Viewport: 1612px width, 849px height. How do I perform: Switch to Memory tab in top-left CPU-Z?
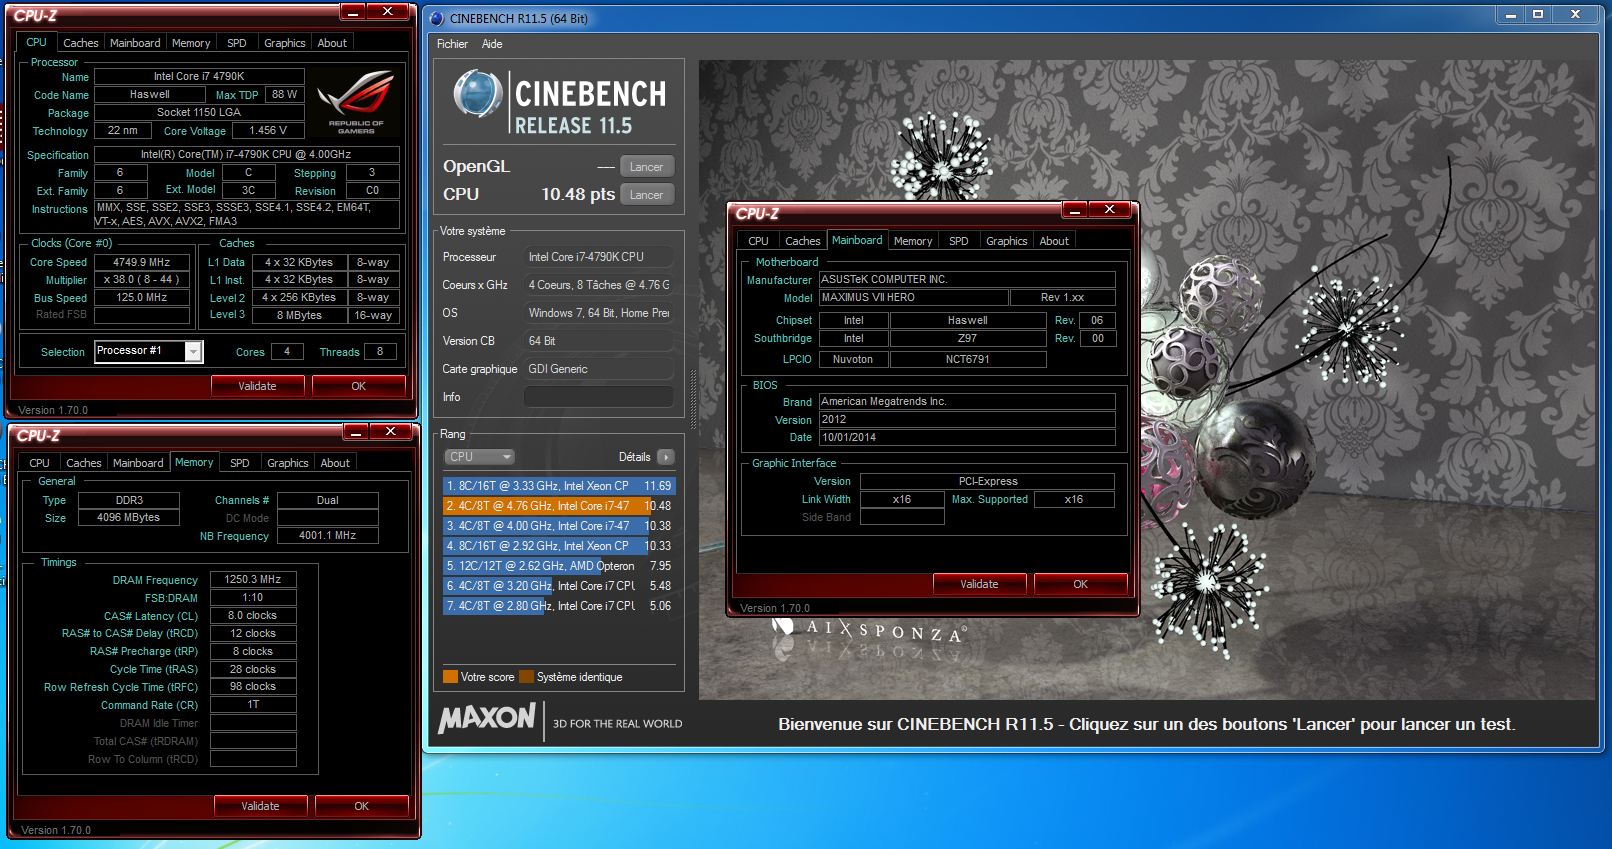click(191, 43)
